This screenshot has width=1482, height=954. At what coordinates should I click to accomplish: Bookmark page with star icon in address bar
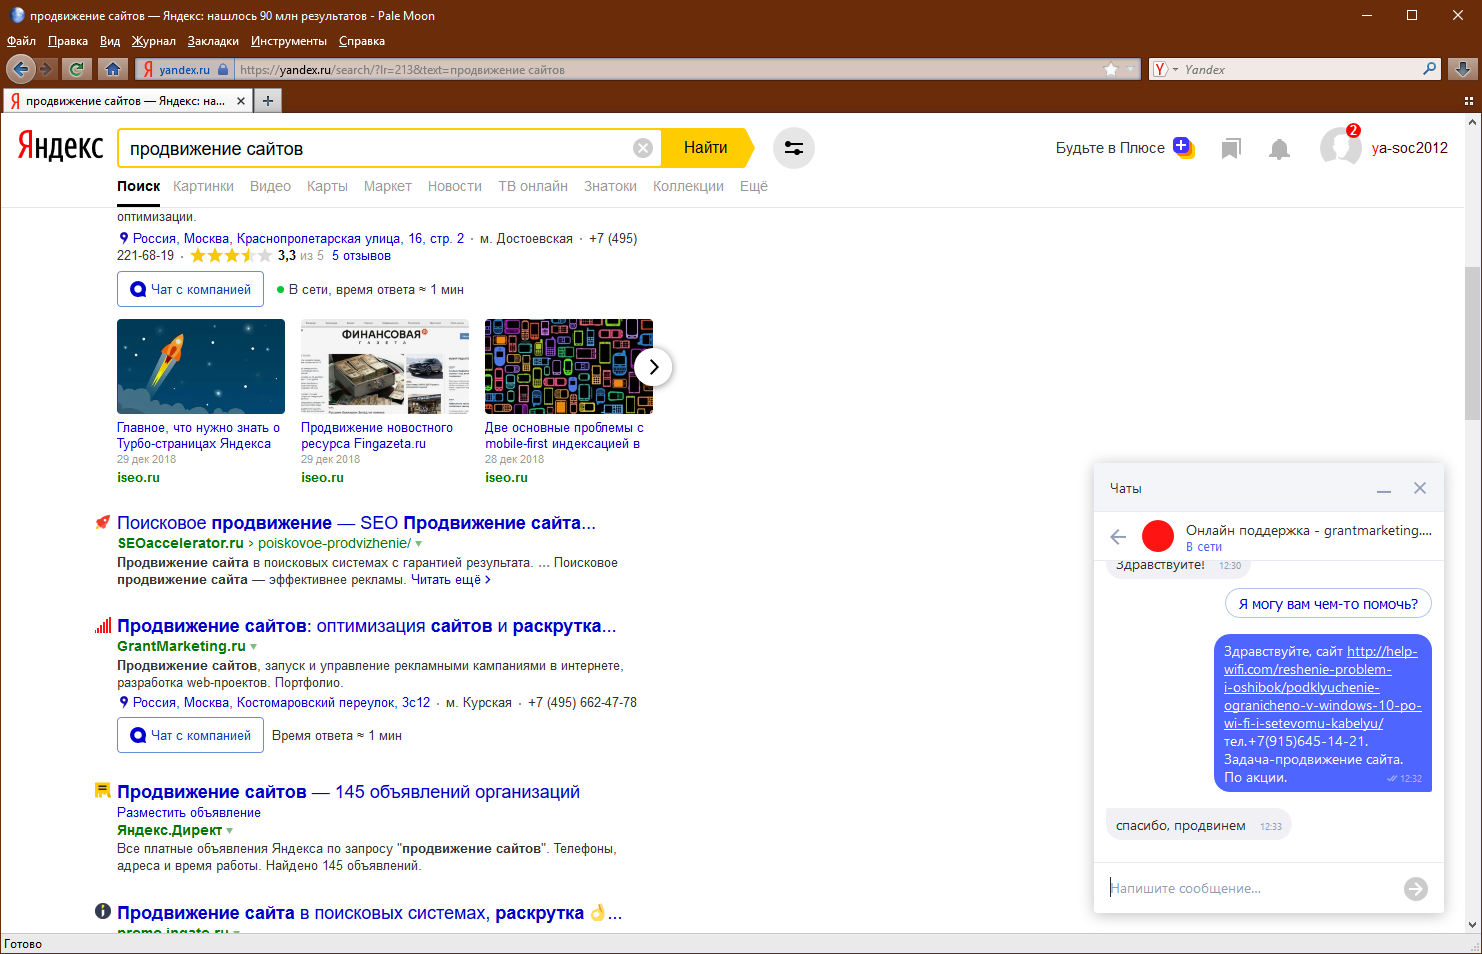click(x=1111, y=69)
